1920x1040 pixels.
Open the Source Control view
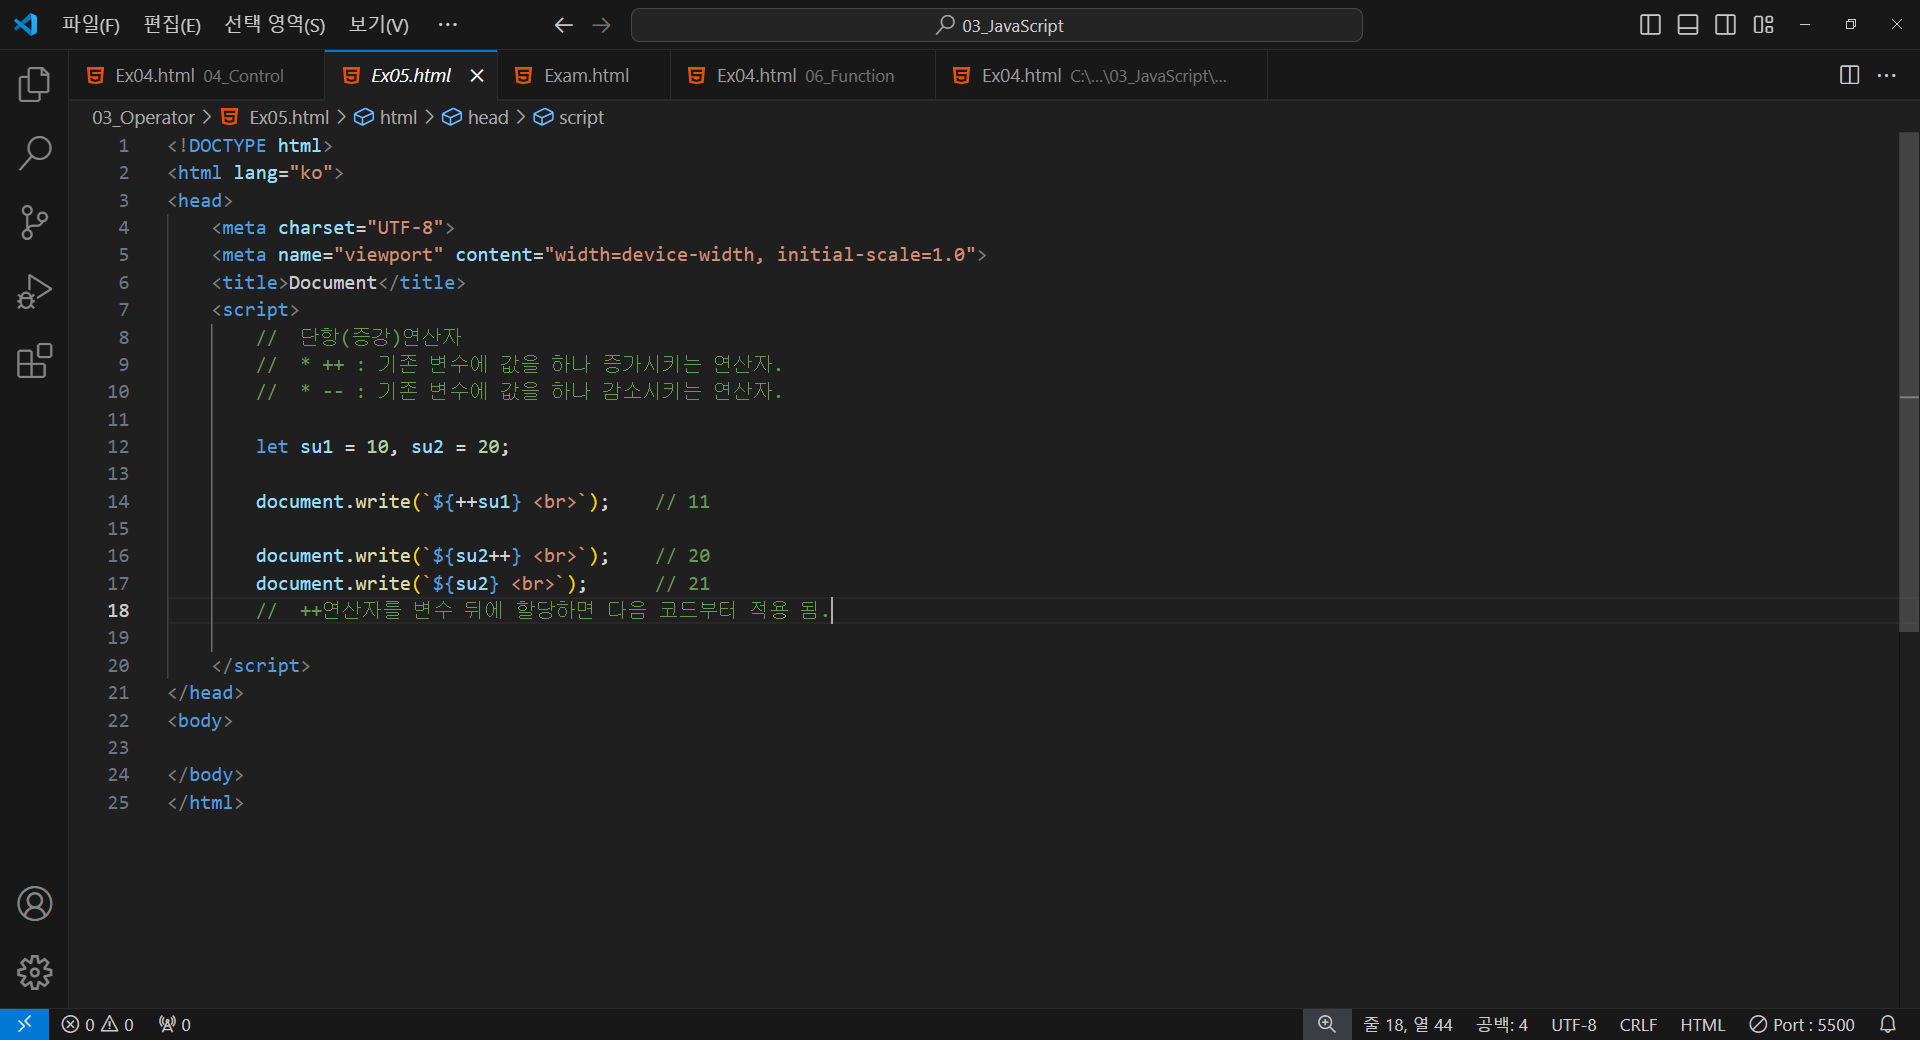pyautogui.click(x=34, y=222)
